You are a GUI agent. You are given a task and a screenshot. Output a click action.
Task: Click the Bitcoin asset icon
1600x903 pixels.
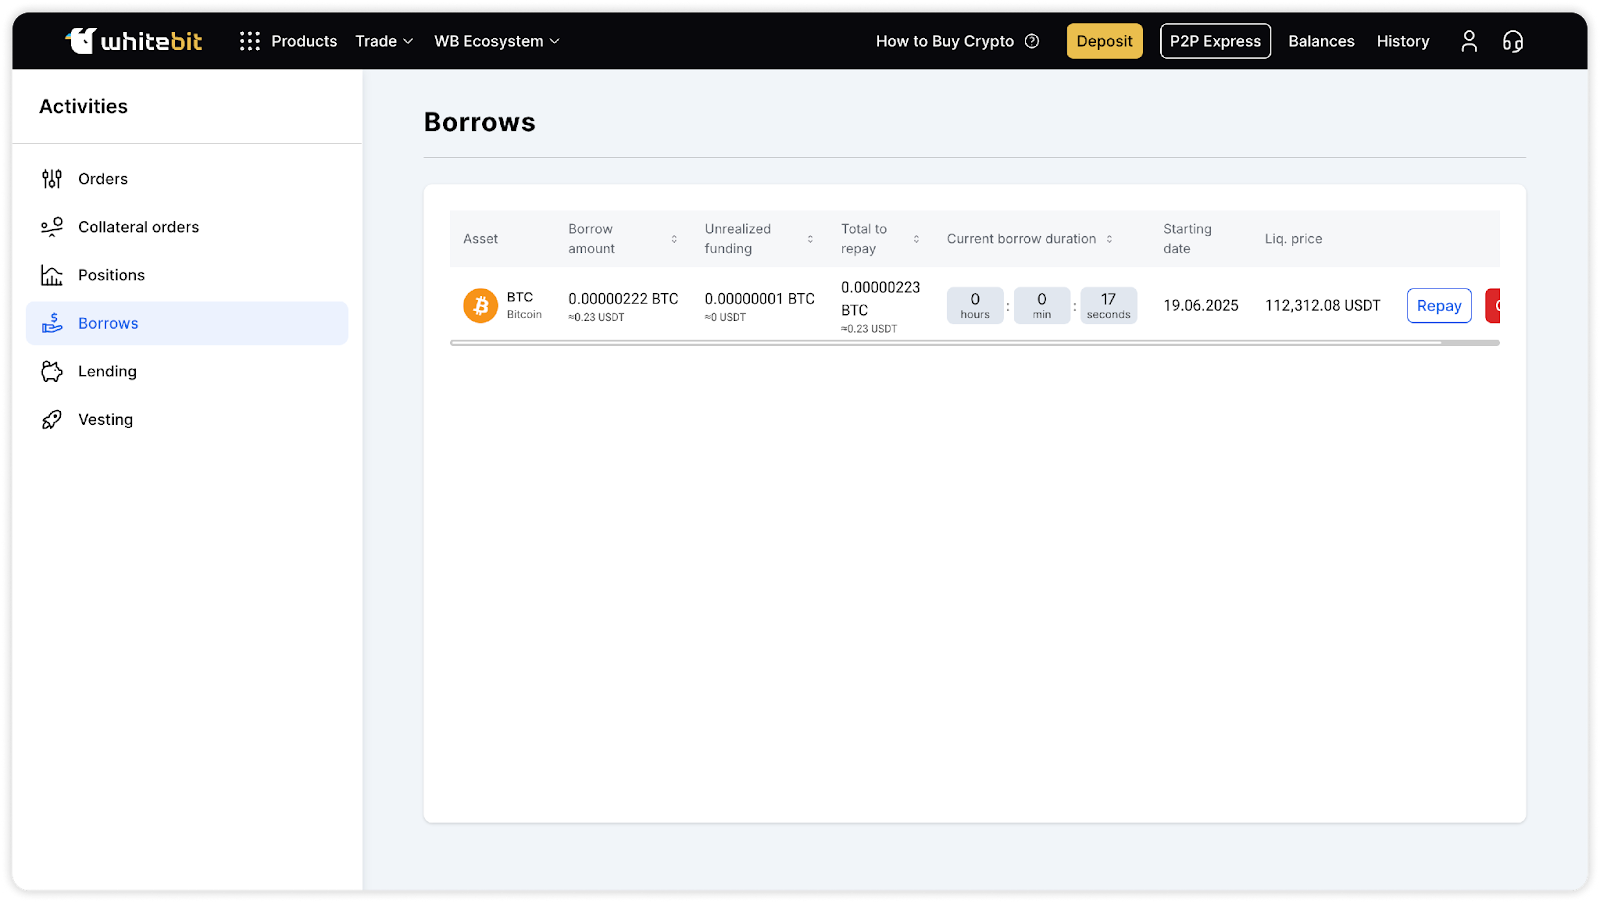(480, 305)
